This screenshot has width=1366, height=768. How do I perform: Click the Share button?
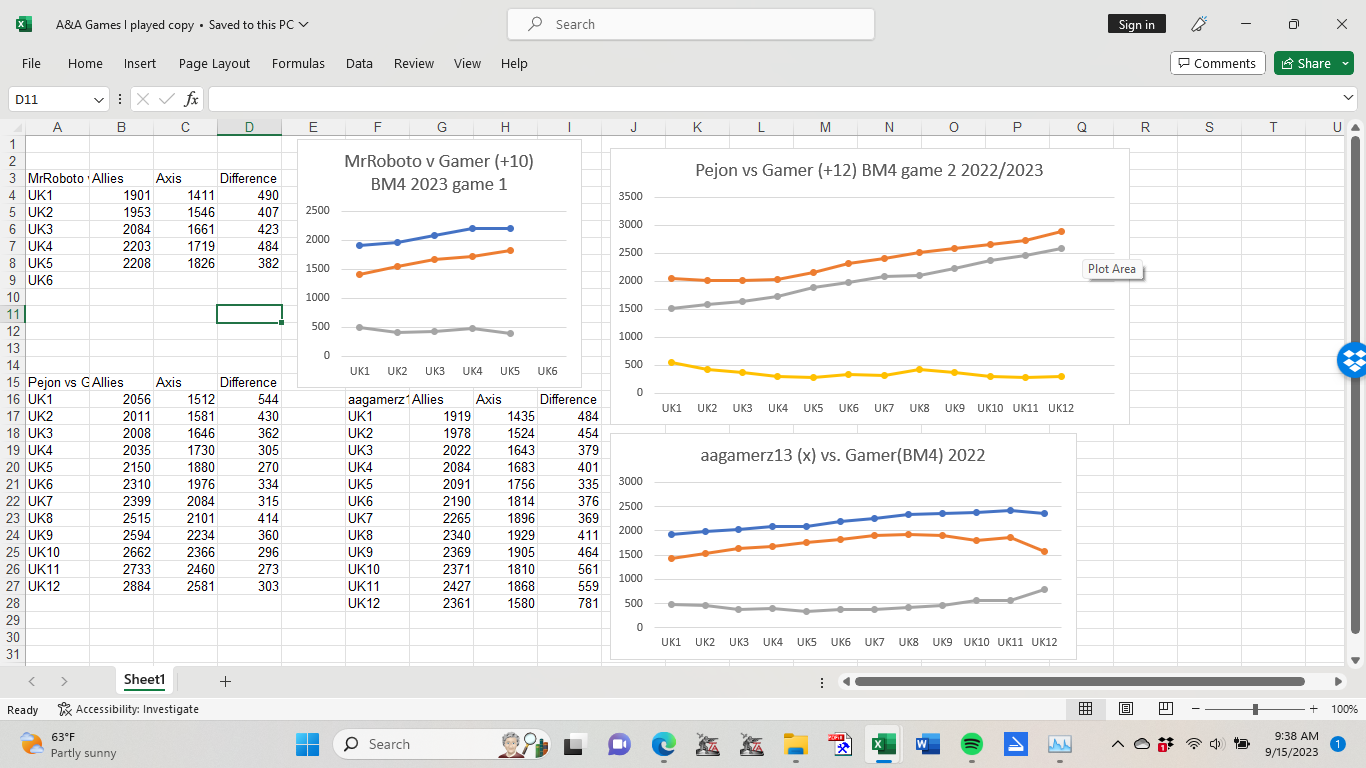pyautogui.click(x=1305, y=63)
